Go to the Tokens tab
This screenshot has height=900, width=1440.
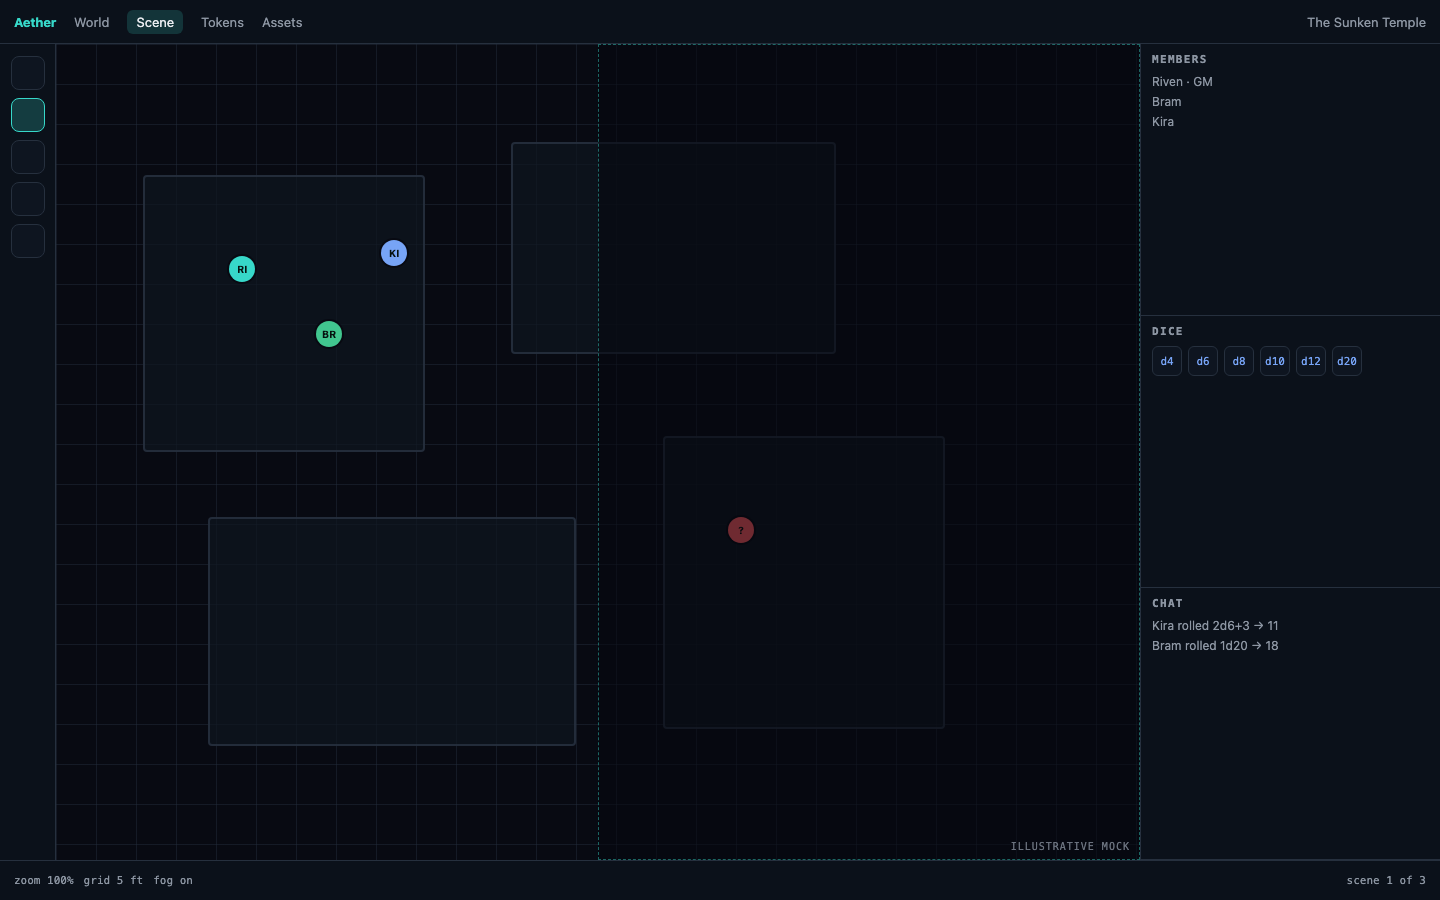point(222,22)
